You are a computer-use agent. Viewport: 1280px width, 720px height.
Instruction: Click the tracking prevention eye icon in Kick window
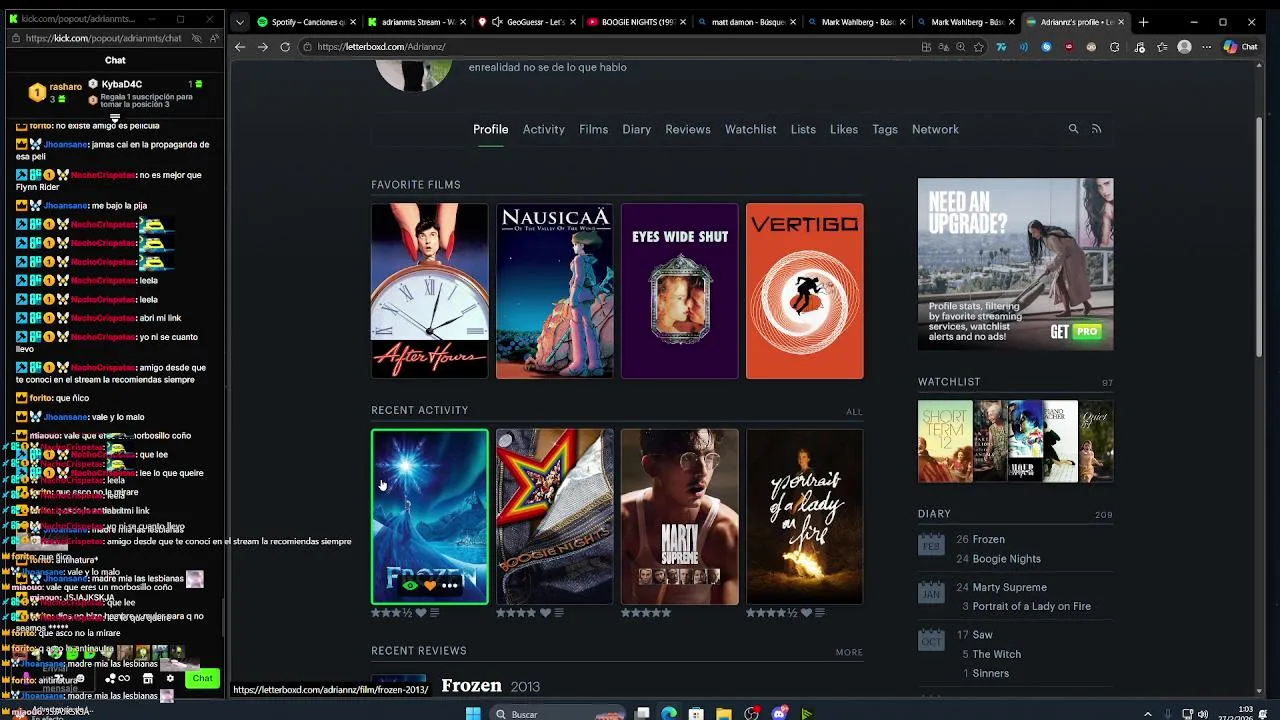[x=196, y=38]
